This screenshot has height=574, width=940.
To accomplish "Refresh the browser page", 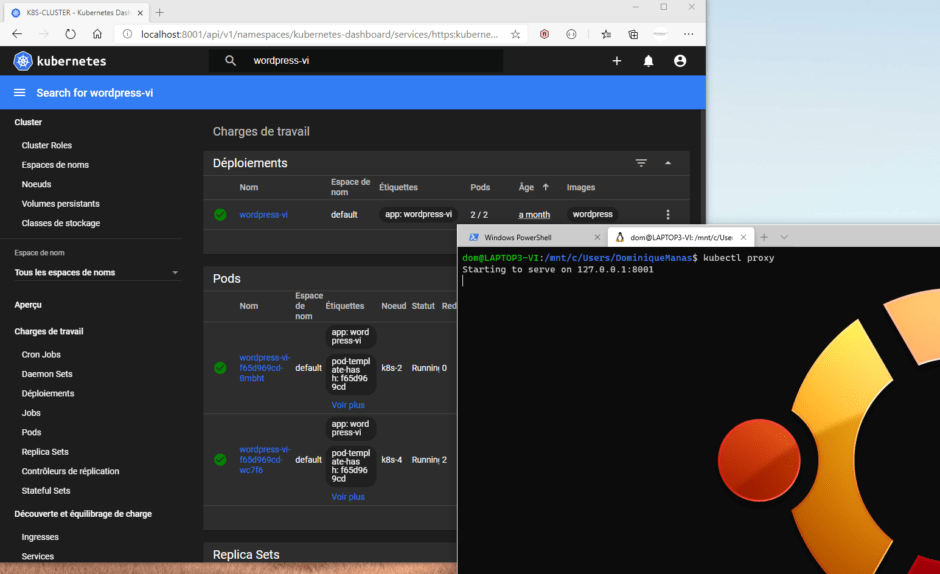I will (x=70, y=34).
